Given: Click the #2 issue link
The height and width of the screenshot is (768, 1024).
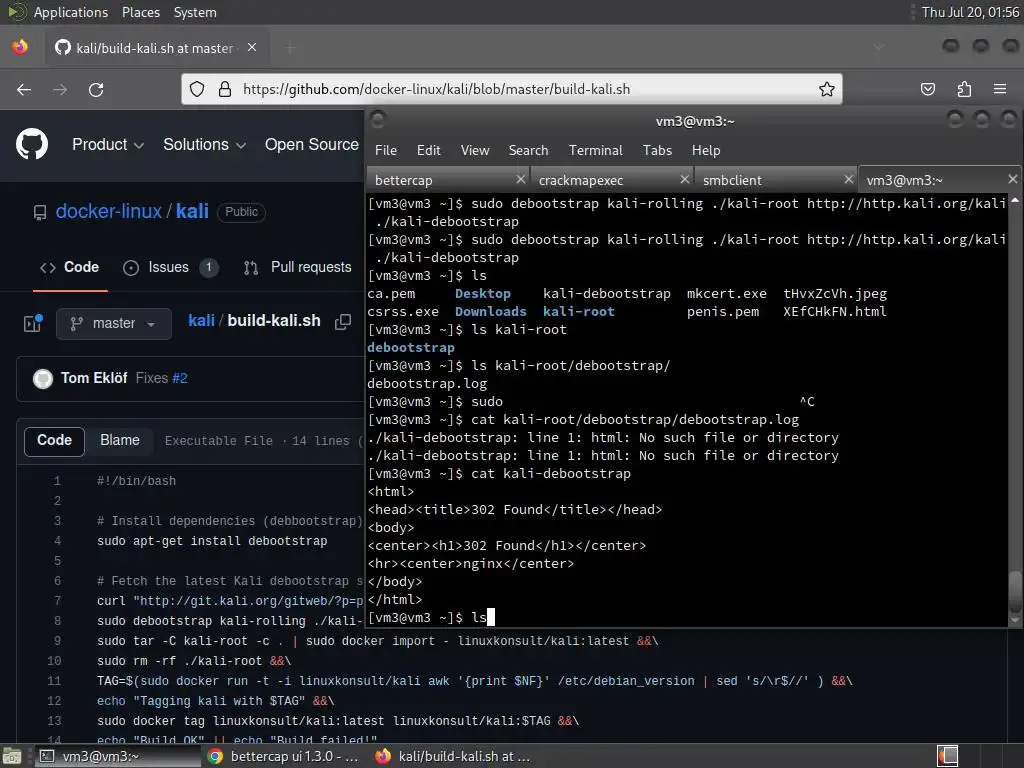Looking at the screenshot, I should (x=180, y=378).
